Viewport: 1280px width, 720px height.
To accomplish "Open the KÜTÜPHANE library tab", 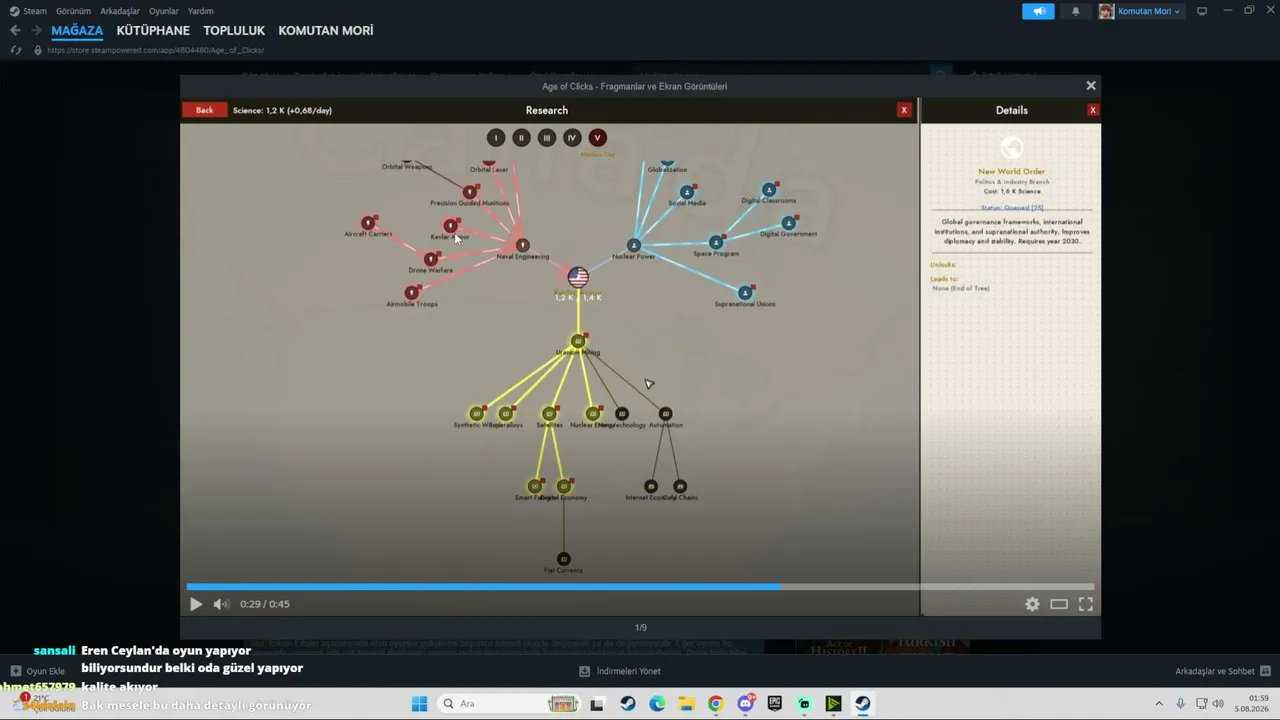I will [153, 31].
